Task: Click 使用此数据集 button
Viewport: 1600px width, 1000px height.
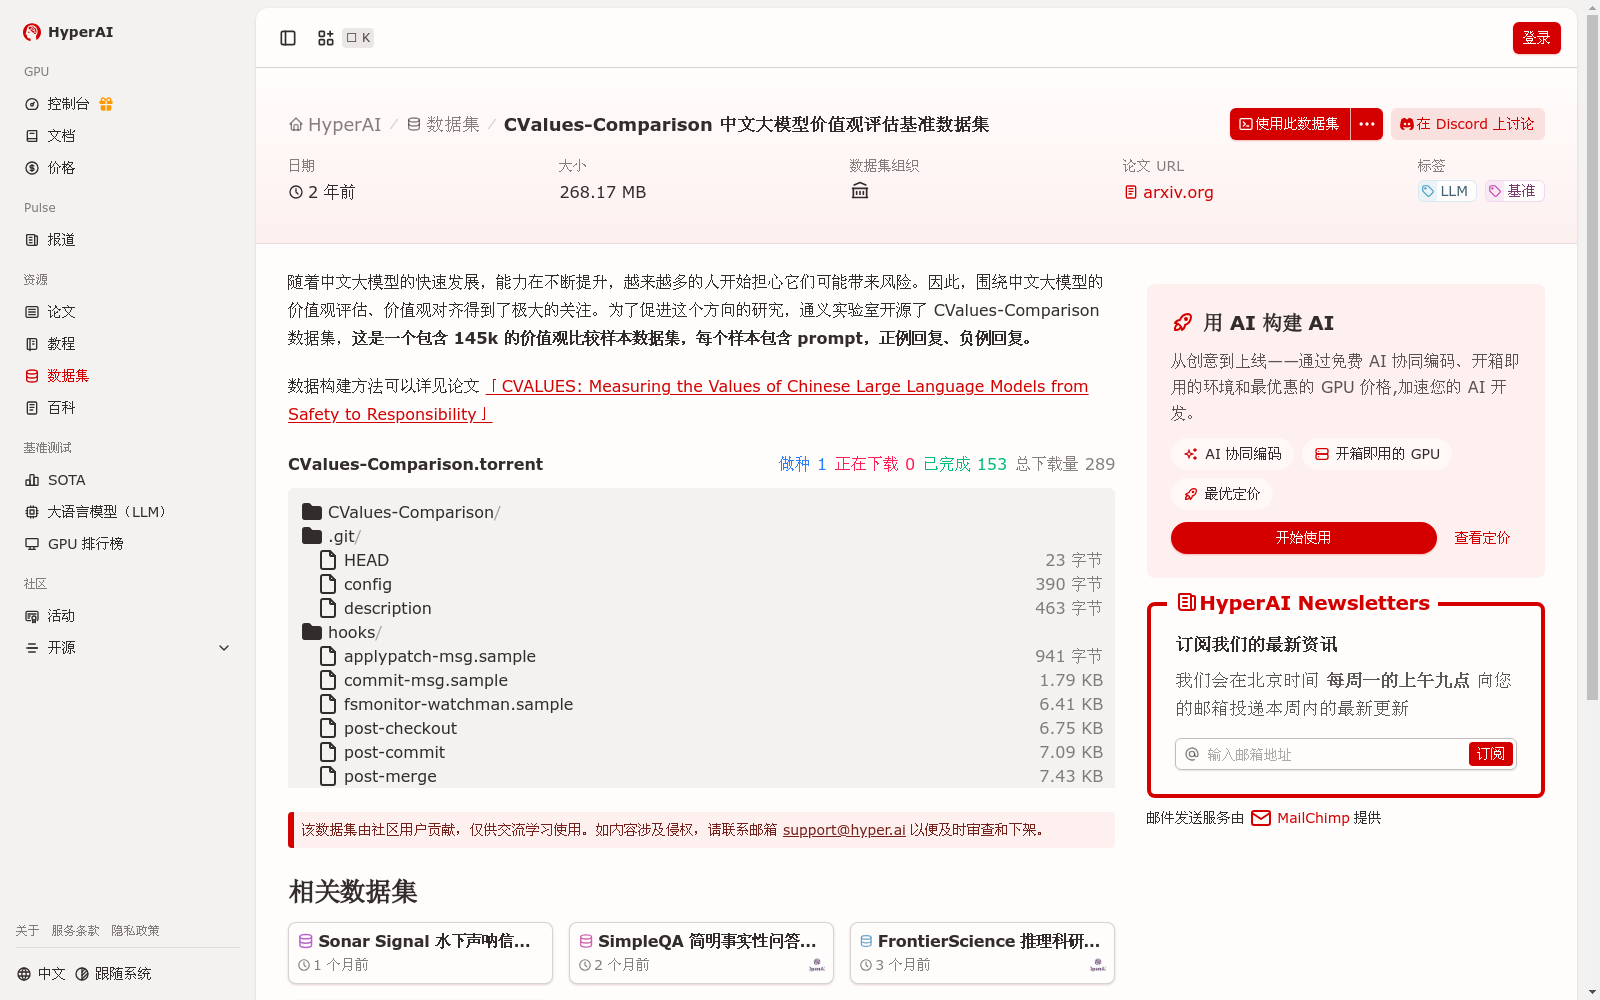Action: tap(1289, 124)
